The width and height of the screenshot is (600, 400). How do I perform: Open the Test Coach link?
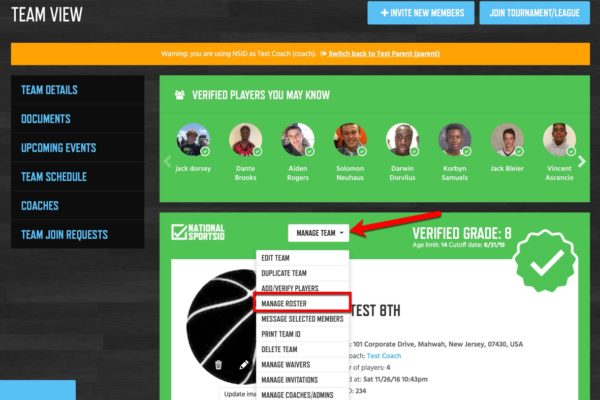pos(384,356)
